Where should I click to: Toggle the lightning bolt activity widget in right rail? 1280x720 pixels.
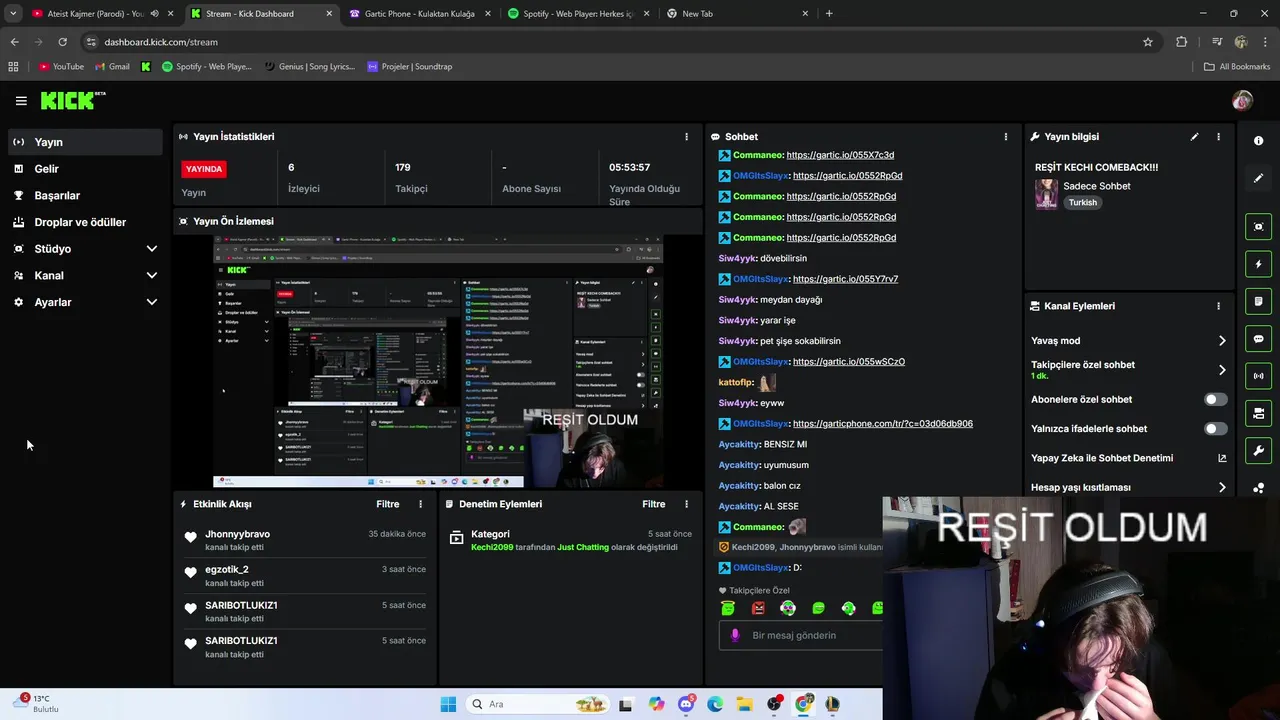[1258, 264]
